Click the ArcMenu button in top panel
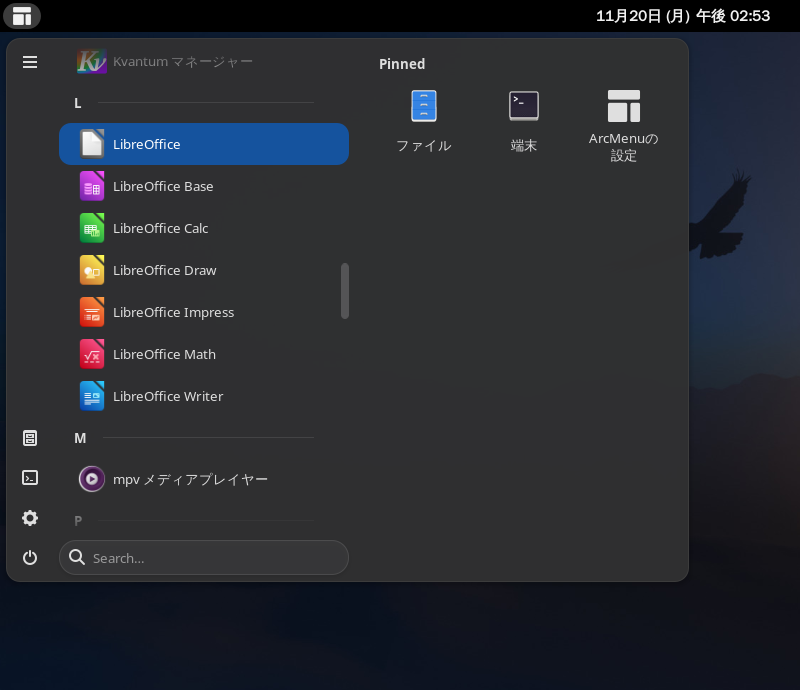 pos(22,16)
